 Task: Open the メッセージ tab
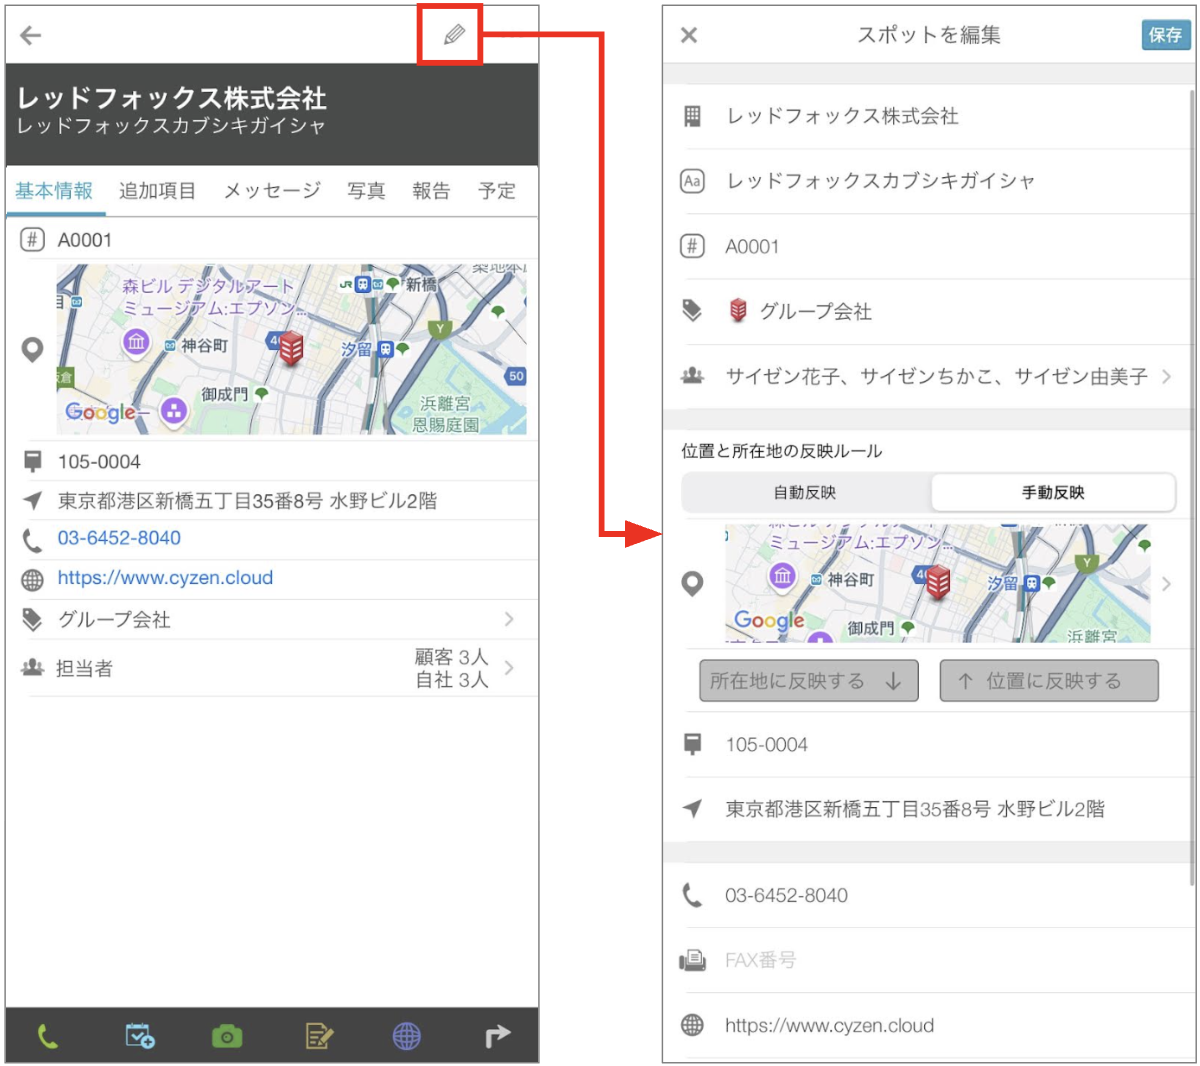point(272,191)
